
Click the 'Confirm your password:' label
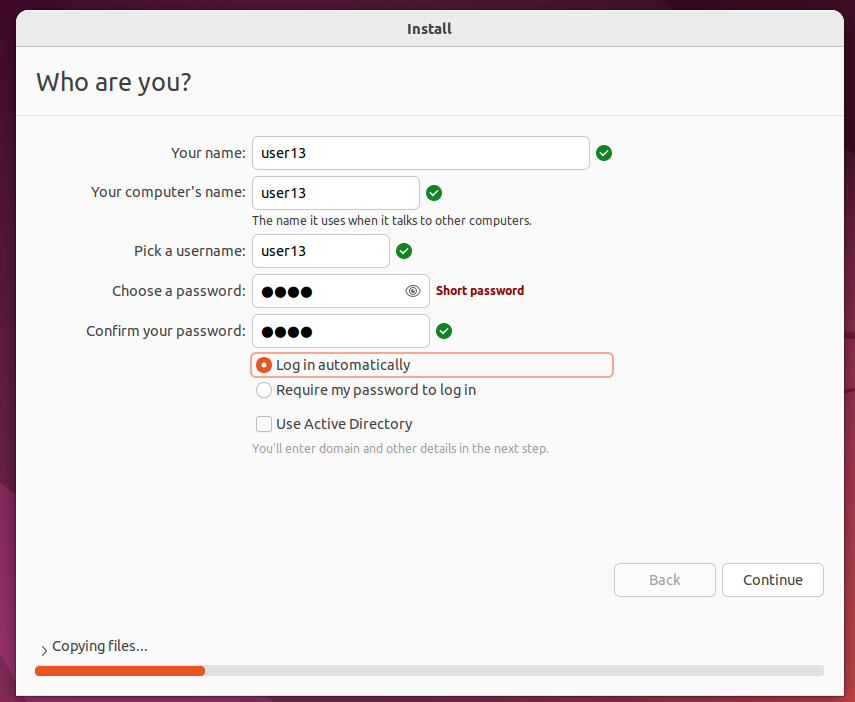tap(166, 331)
